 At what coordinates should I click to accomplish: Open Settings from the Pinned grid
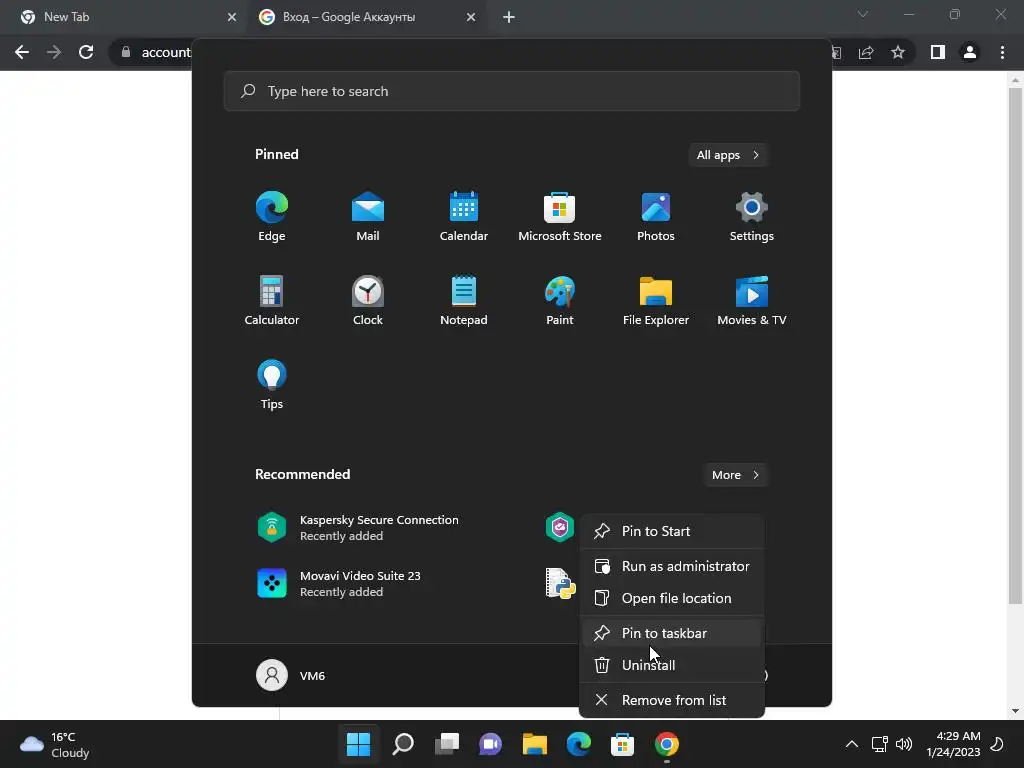click(752, 216)
